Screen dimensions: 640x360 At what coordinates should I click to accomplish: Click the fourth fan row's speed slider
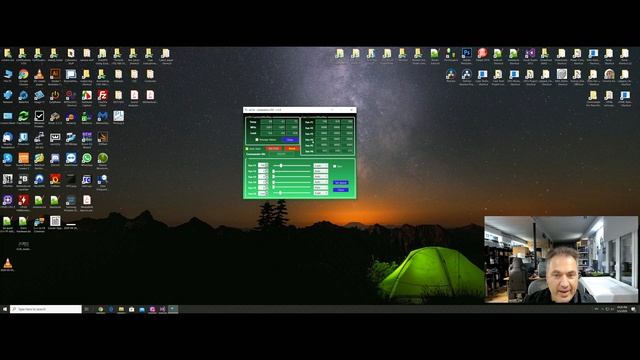pyautogui.click(x=292, y=182)
